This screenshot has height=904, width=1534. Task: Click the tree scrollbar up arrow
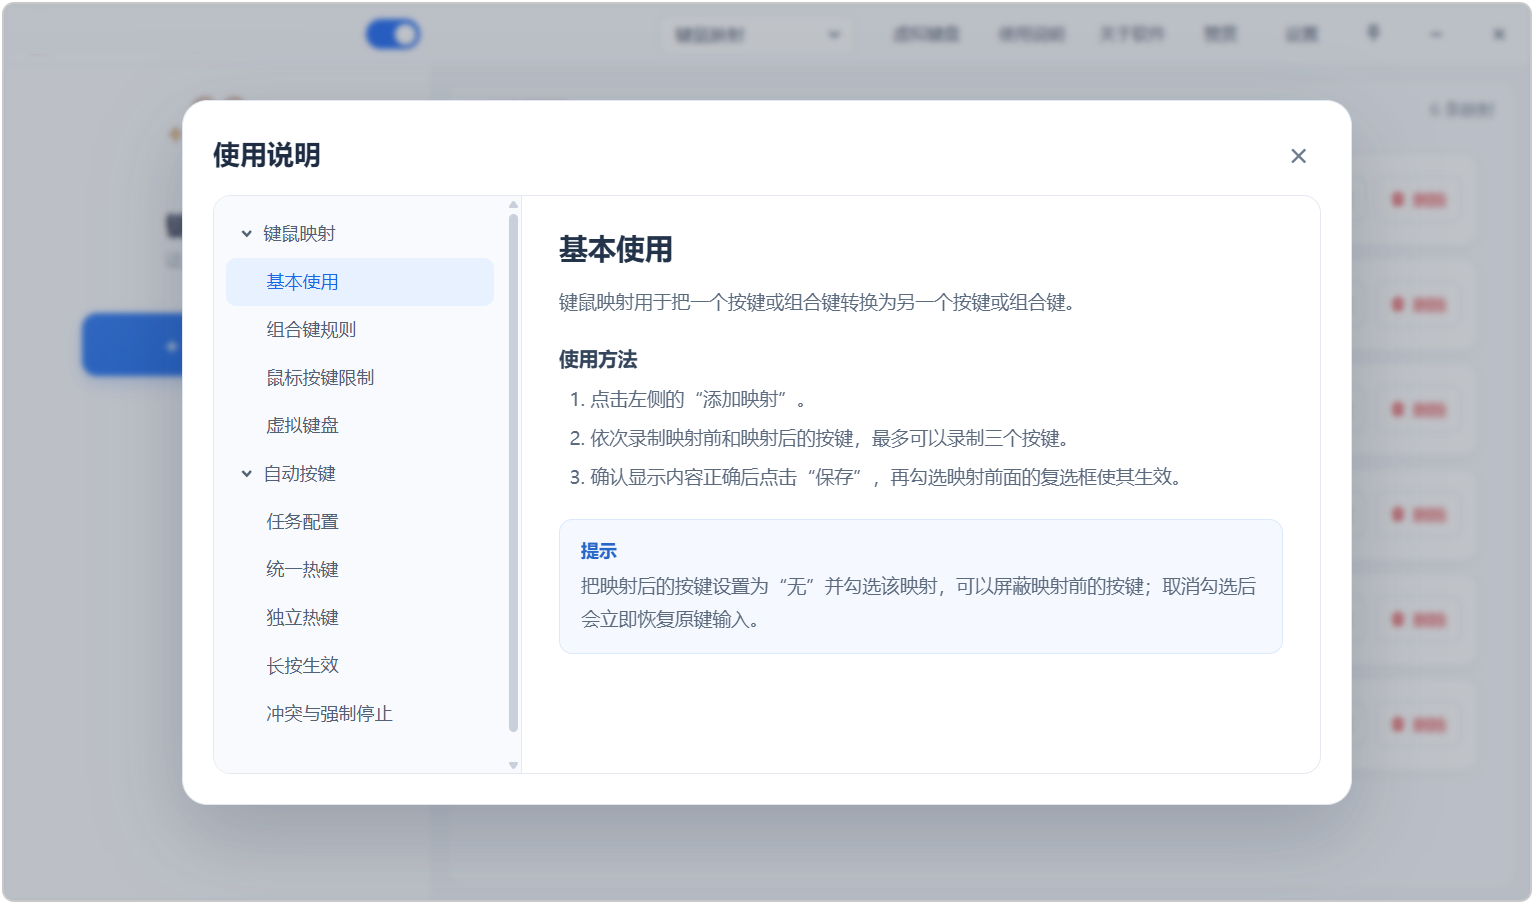(513, 204)
